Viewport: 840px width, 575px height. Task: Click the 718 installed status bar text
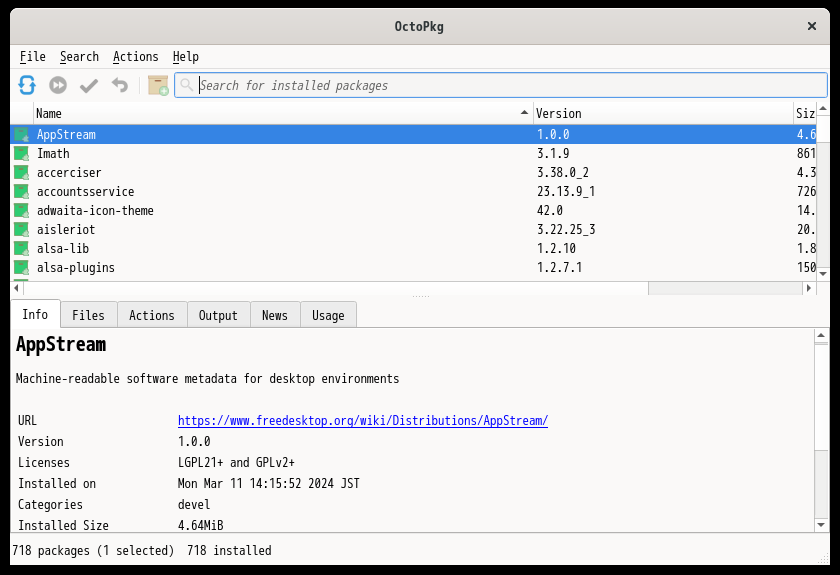(229, 550)
